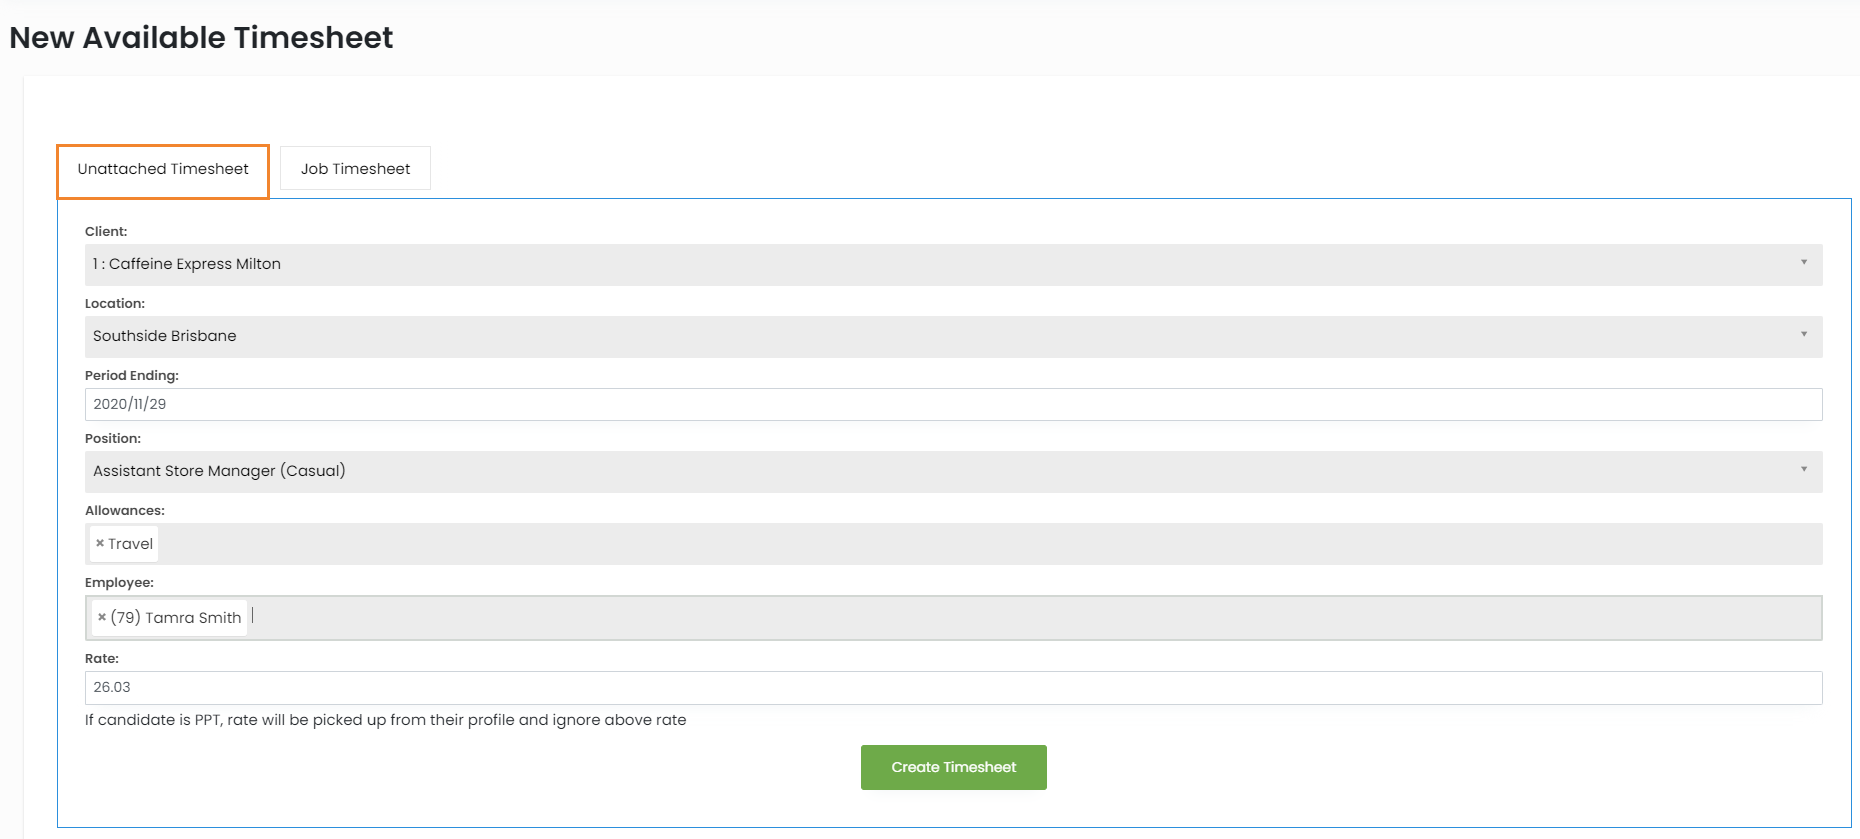Image resolution: width=1860 pixels, height=839 pixels.
Task: Click the Period Ending label
Action: (x=132, y=376)
